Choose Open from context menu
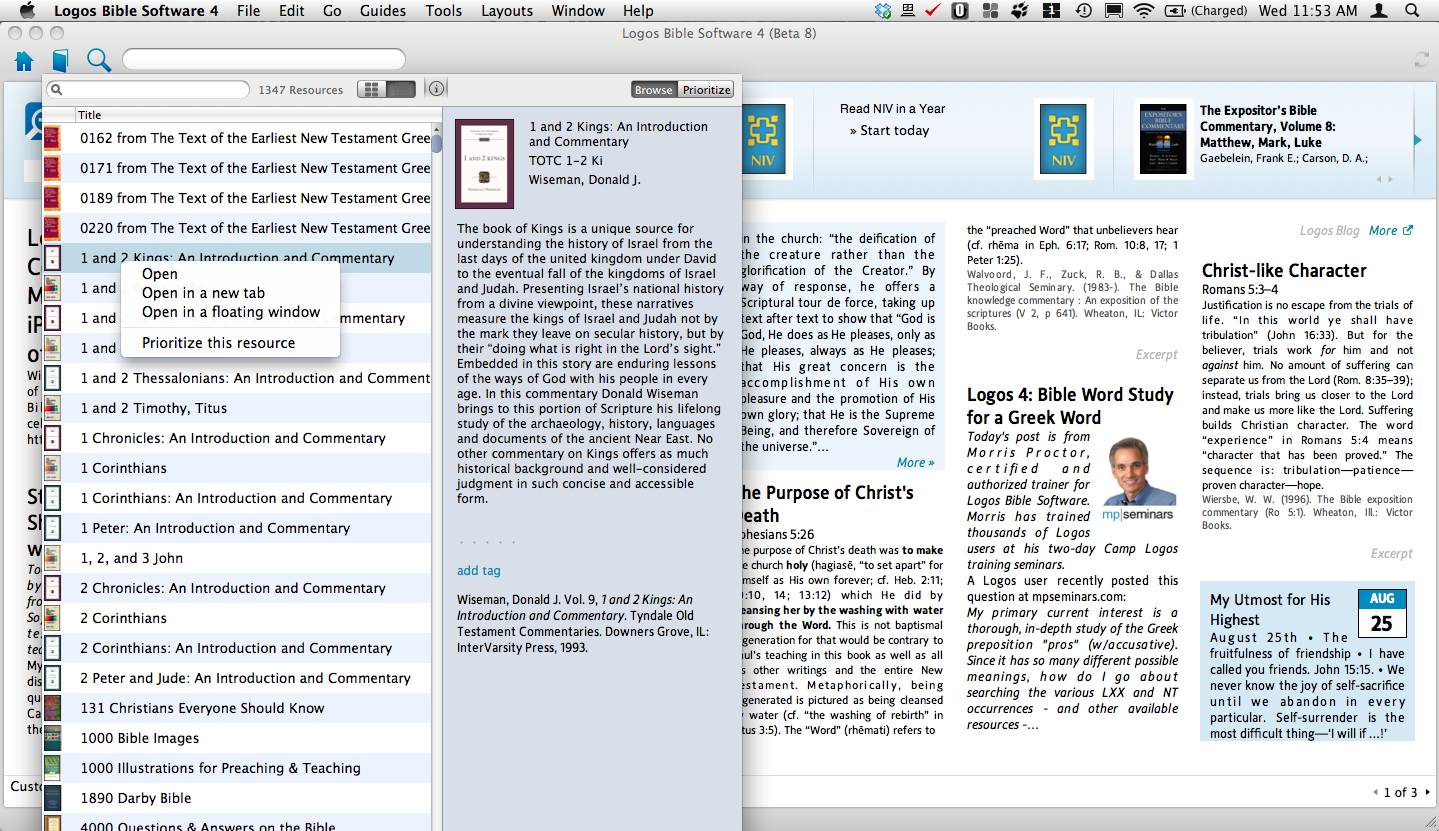This screenshot has height=831, width=1439. pyautogui.click(x=160, y=274)
